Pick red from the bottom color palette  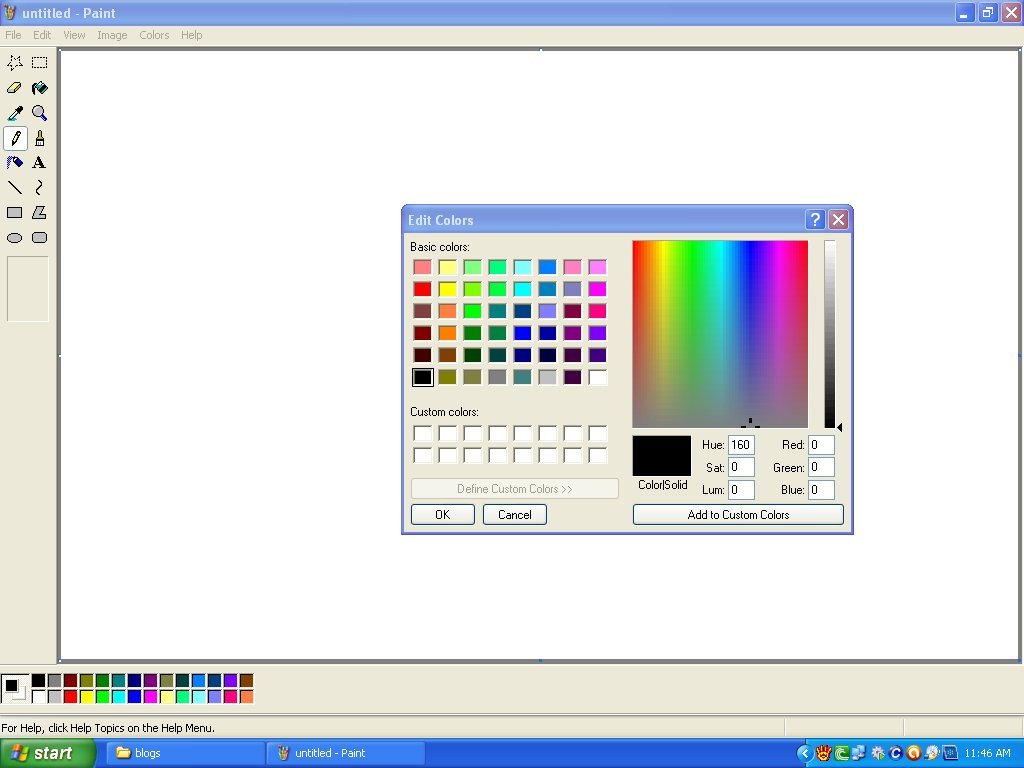[71, 697]
